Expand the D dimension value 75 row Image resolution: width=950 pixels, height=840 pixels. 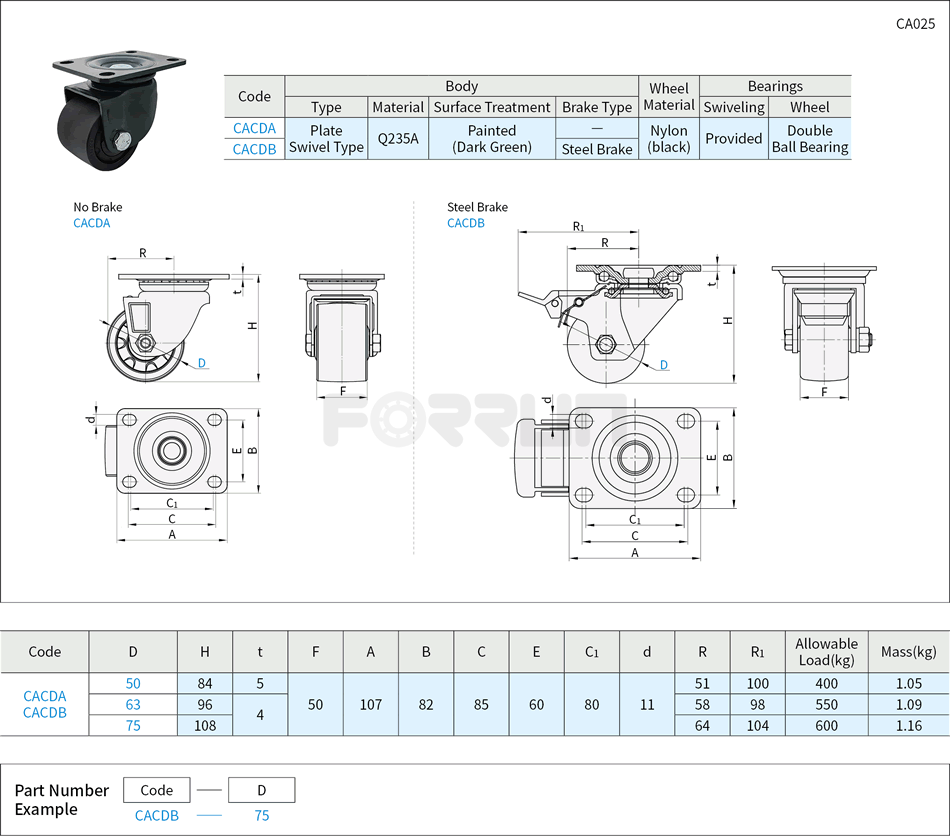[134, 726]
